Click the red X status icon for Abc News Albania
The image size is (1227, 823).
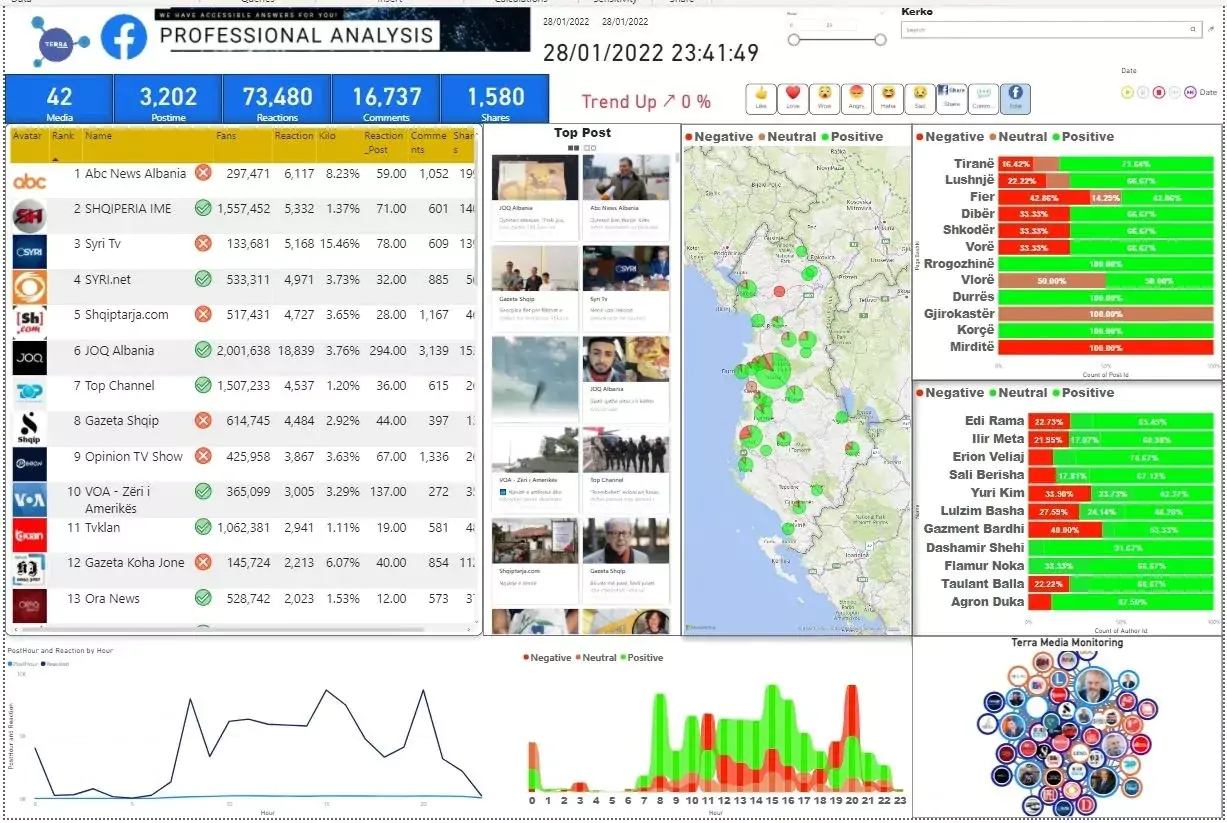click(203, 173)
